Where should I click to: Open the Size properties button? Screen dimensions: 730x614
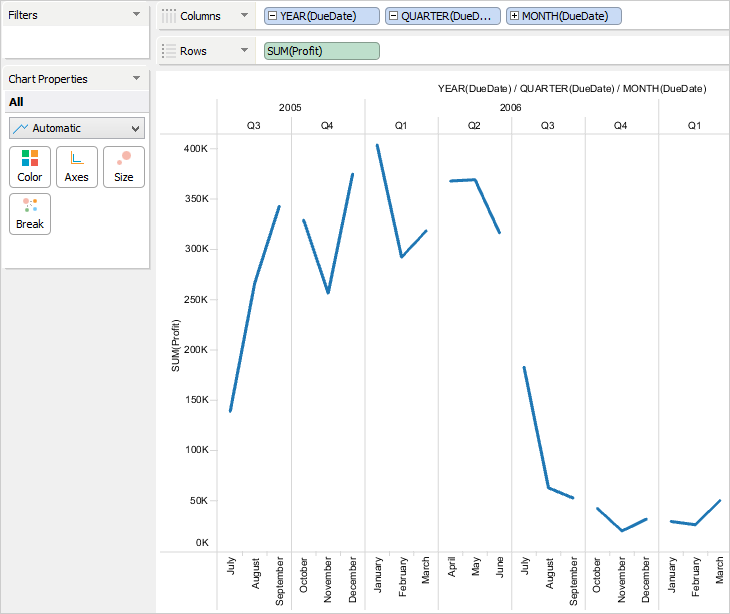[x=124, y=167]
